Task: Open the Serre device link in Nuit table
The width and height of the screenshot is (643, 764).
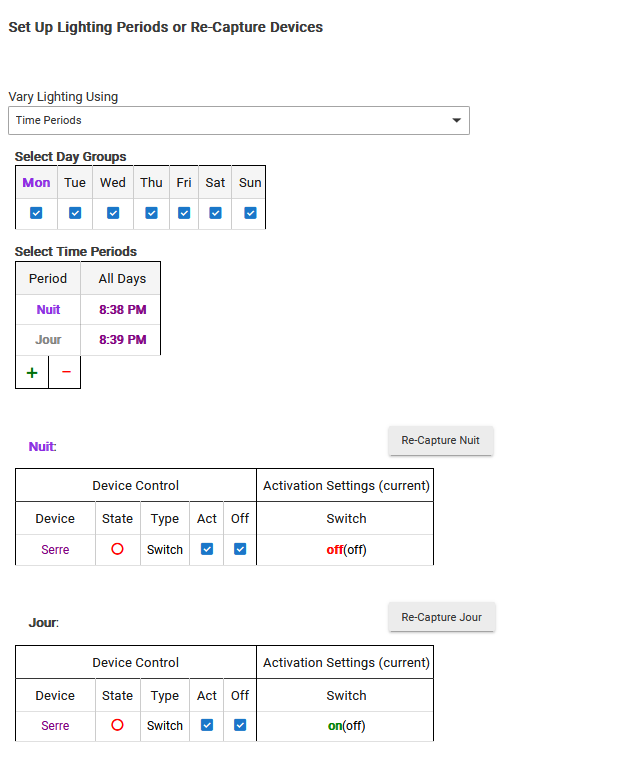Action: click(55, 550)
